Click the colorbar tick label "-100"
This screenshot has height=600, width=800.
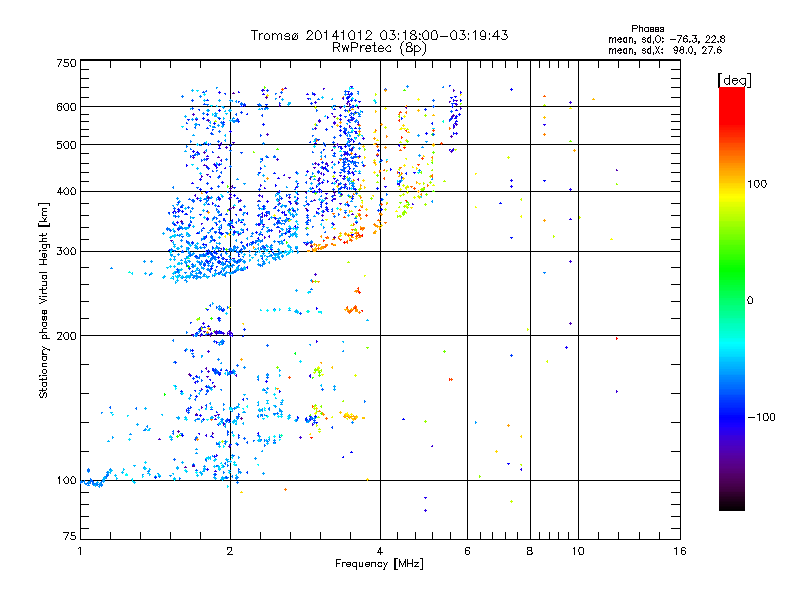click(x=762, y=417)
